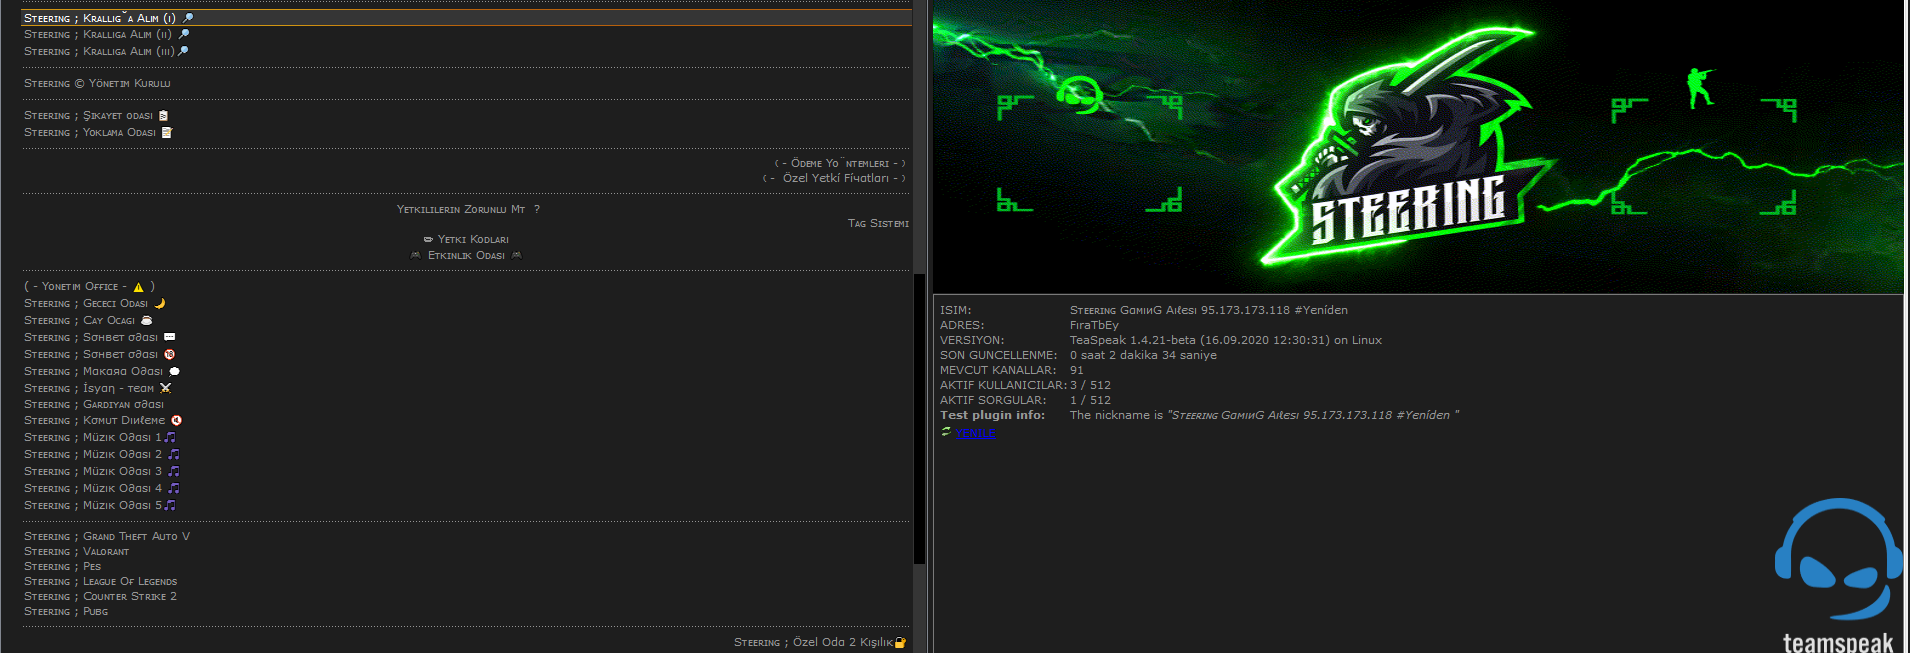The height and width of the screenshot is (653, 1910).
Task: Select the Steering ; Grand Theft Auto V channel
Action: [x=107, y=537]
